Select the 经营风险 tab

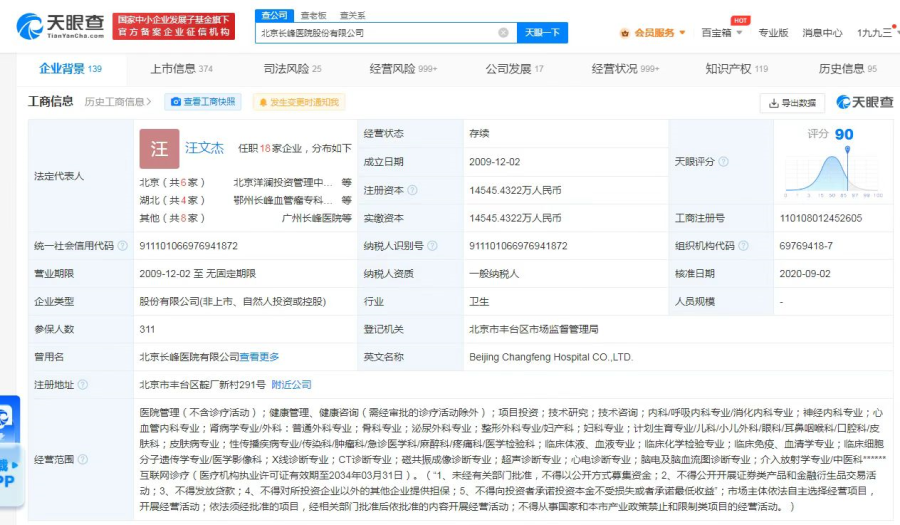(403, 69)
